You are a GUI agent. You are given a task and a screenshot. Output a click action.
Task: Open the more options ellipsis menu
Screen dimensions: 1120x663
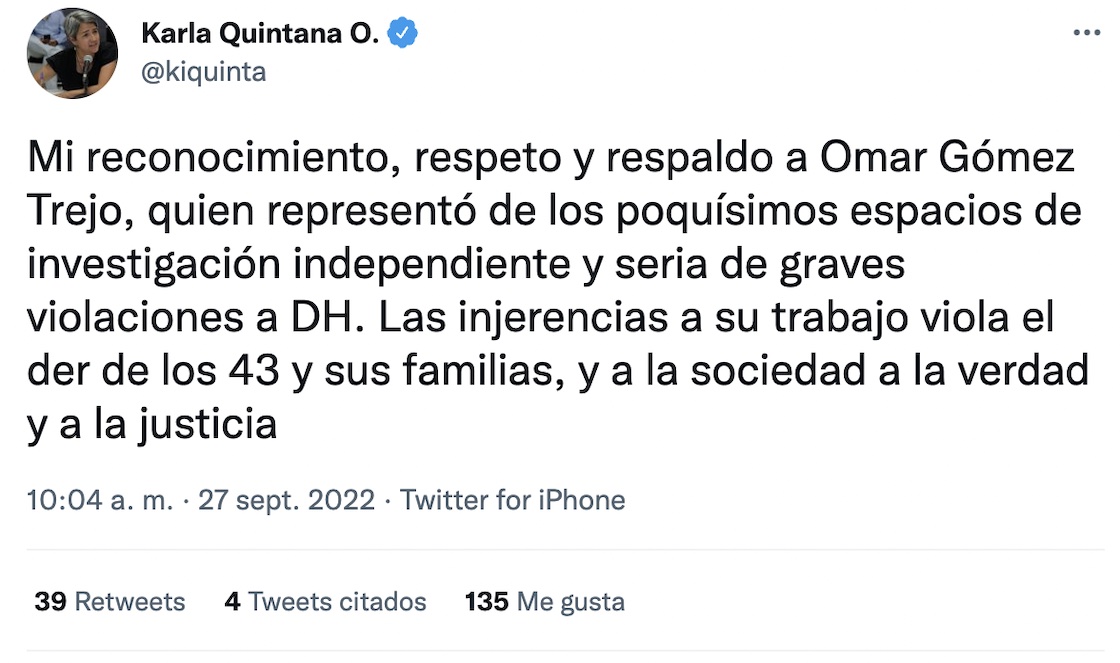(1086, 33)
